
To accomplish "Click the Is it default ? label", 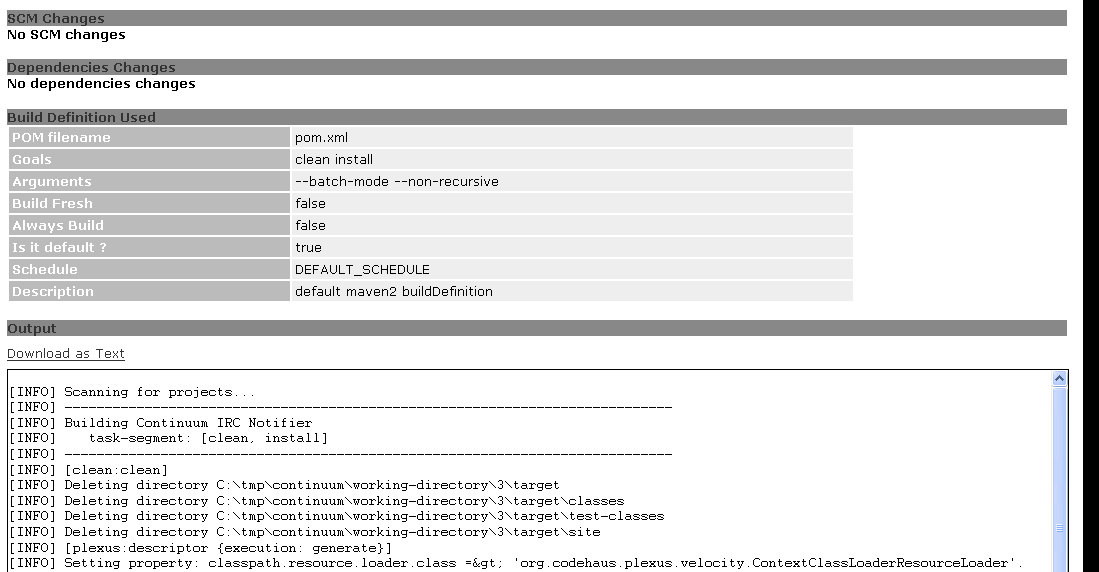I will 150,248.
